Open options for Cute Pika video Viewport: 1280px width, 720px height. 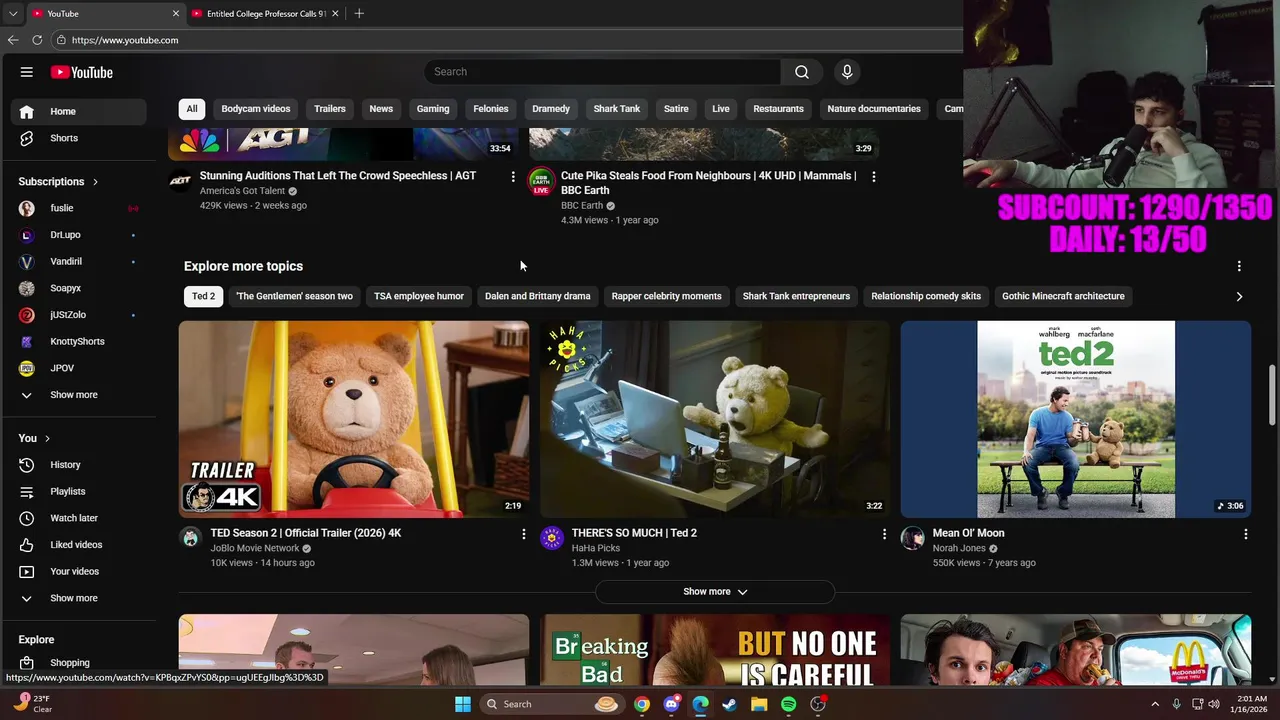click(x=874, y=177)
